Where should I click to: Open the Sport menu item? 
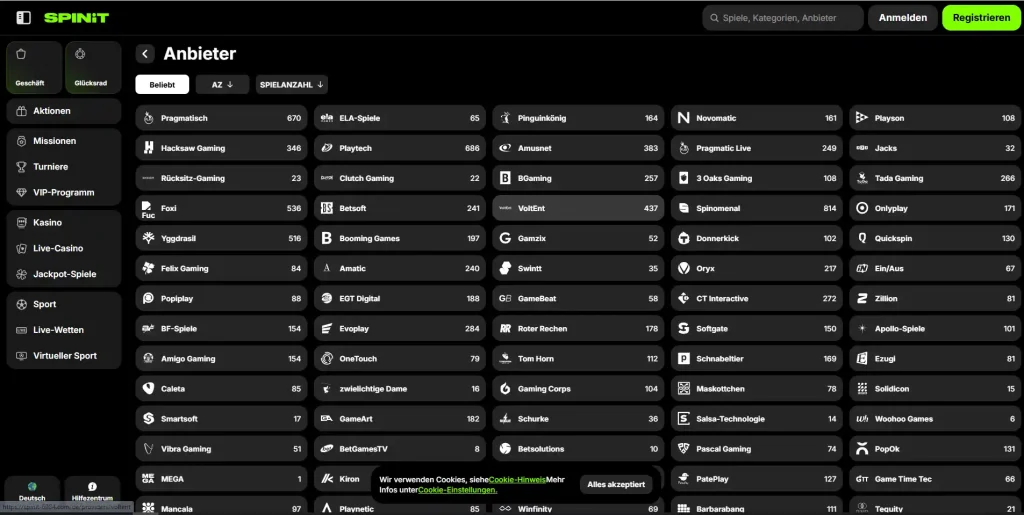[64, 304]
